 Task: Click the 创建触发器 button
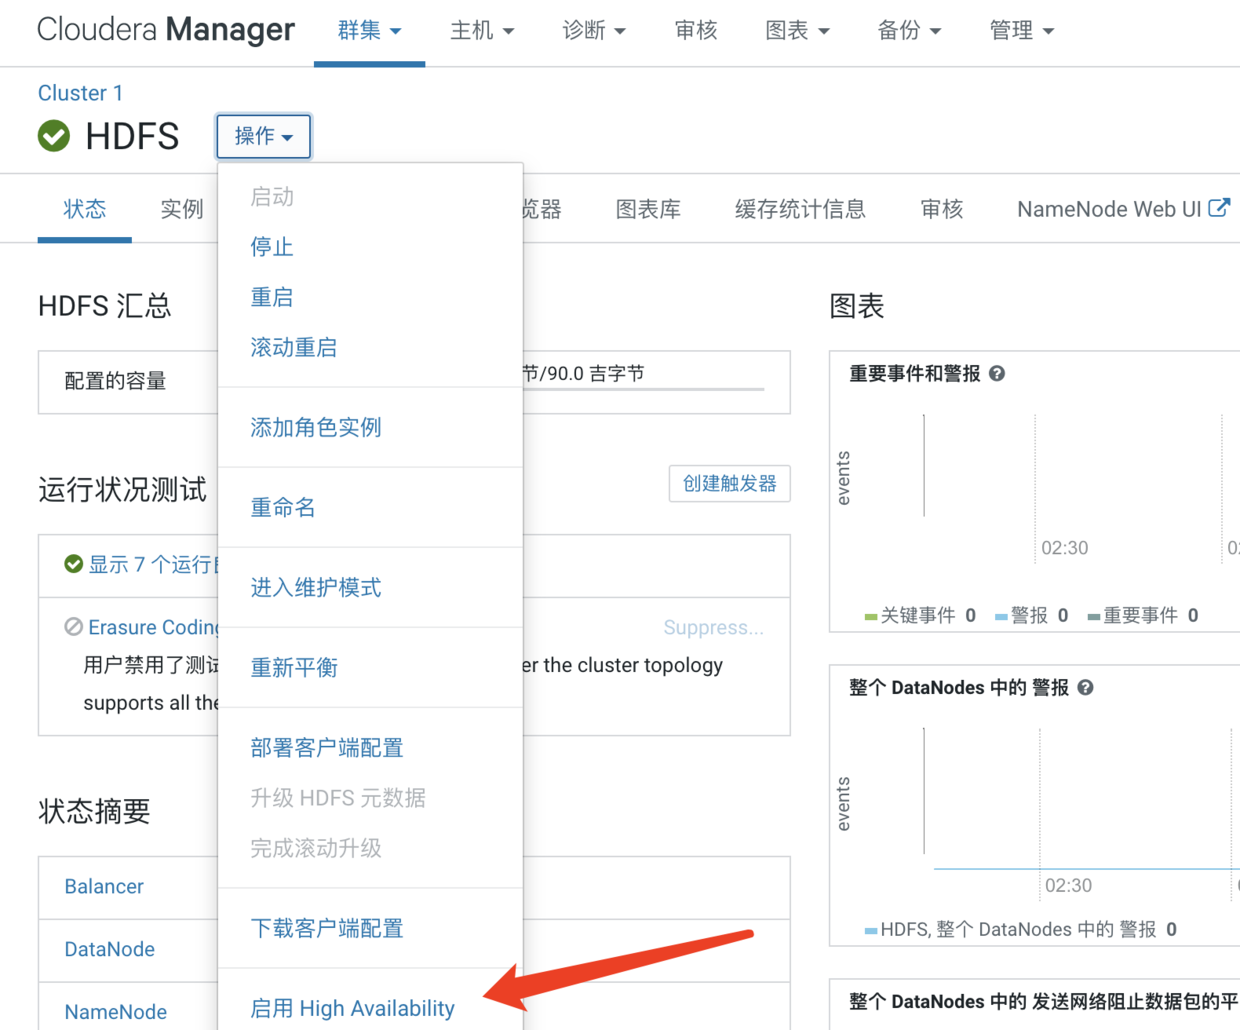(729, 484)
